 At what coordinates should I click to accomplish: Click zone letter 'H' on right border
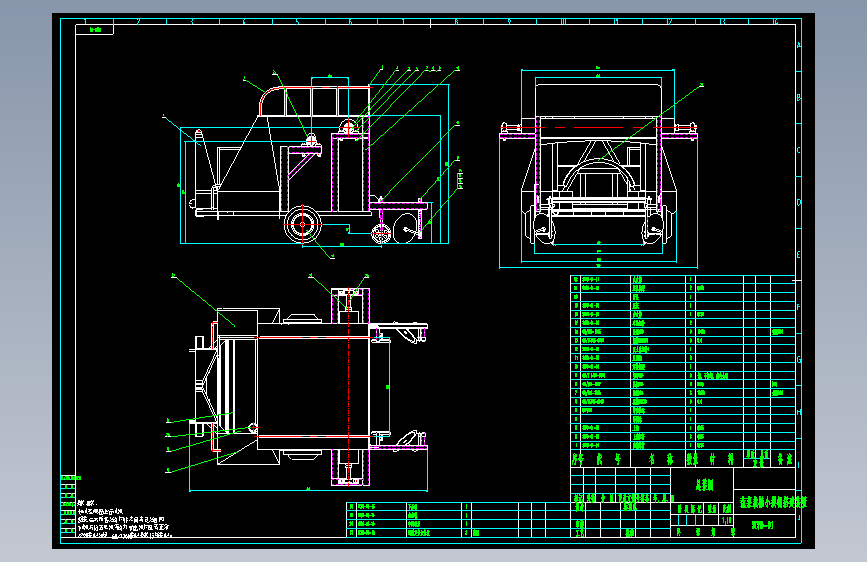pos(798,412)
